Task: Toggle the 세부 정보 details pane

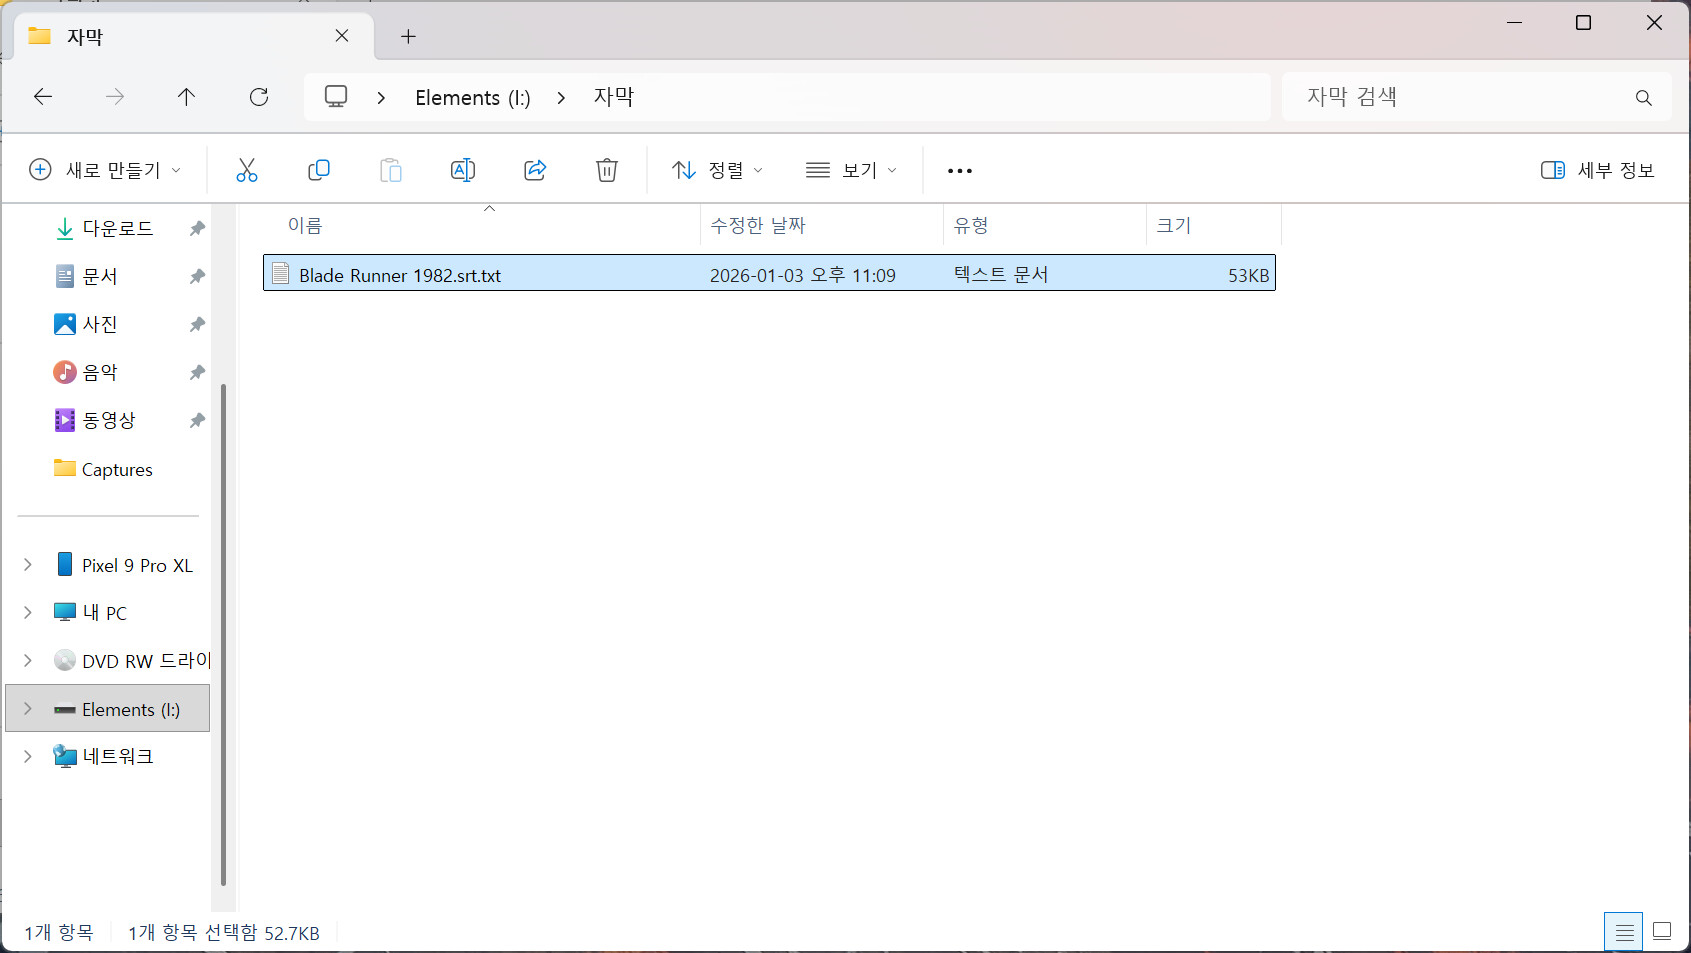Action: [x=1597, y=170]
